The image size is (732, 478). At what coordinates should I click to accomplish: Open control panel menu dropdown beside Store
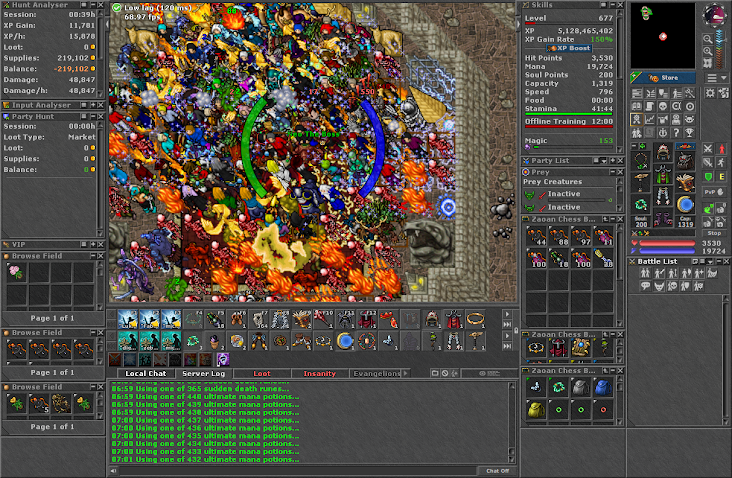(717, 78)
